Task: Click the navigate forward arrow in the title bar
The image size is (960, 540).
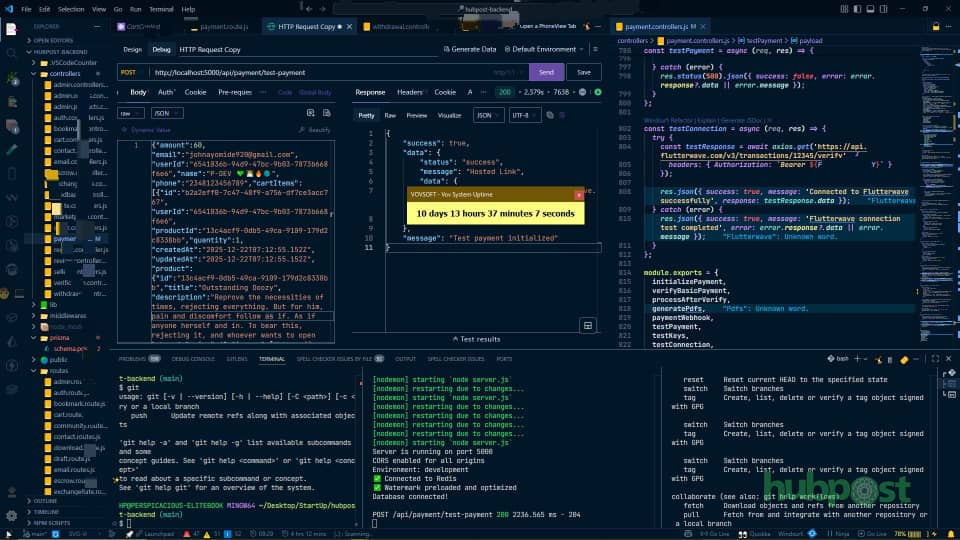Action: tap(323, 9)
